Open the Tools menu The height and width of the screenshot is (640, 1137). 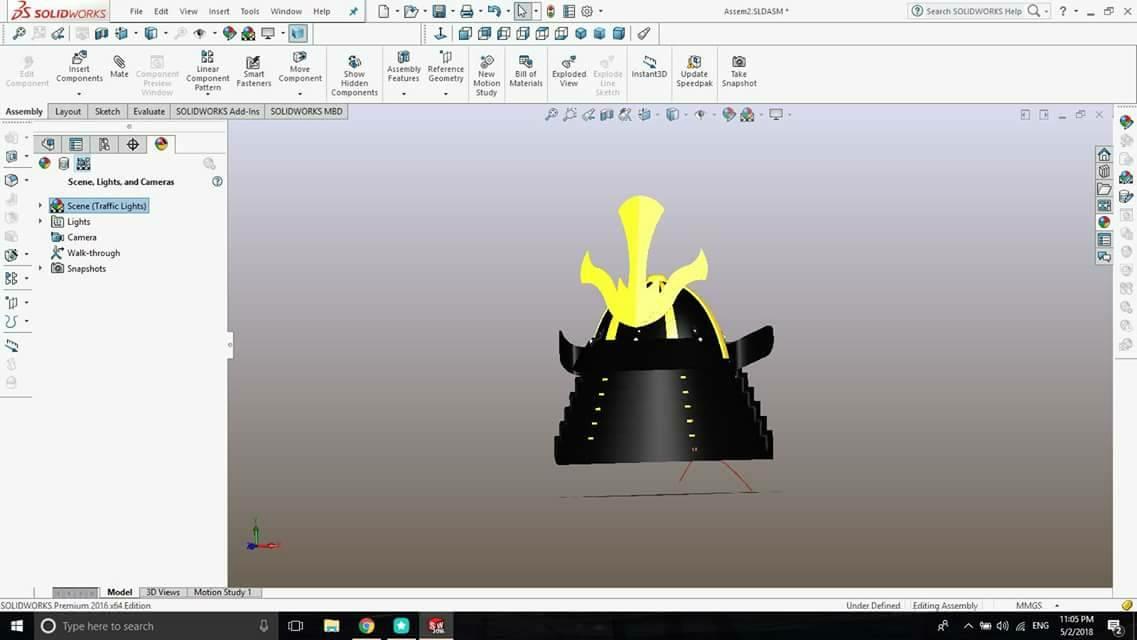(x=250, y=12)
